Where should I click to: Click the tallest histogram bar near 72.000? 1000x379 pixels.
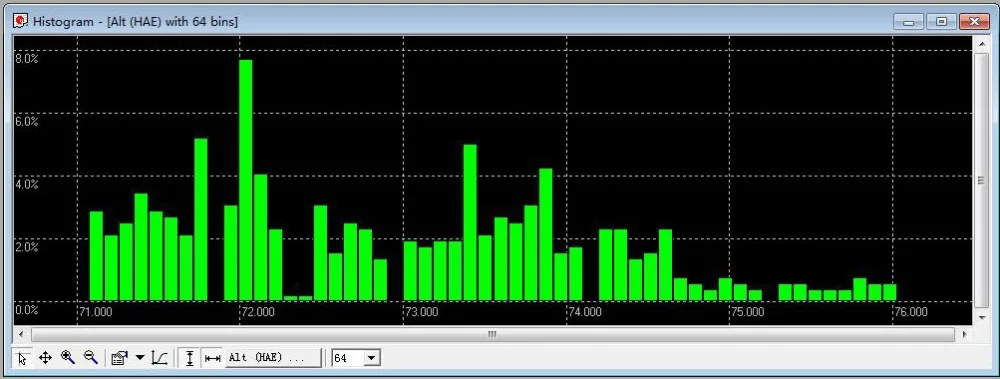pos(246,180)
